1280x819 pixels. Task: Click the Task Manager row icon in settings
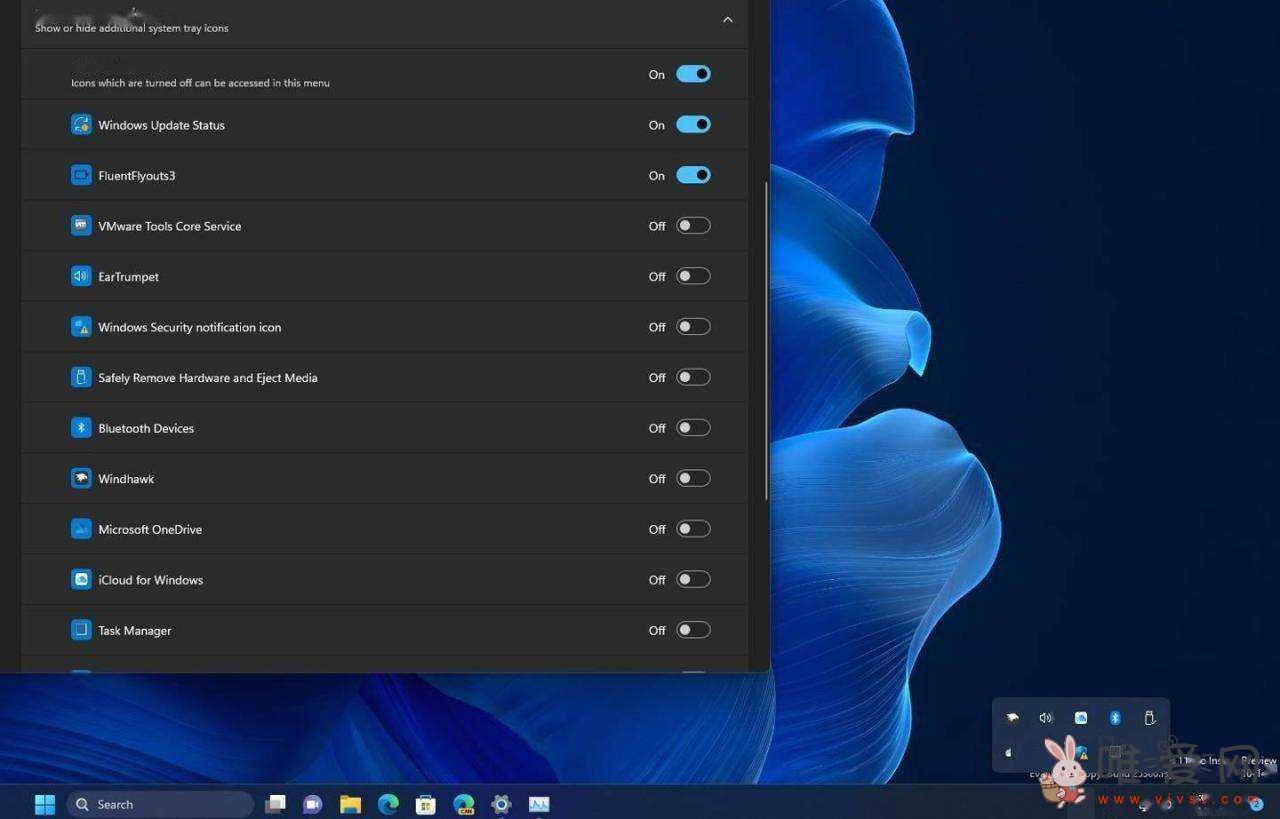pos(81,630)
